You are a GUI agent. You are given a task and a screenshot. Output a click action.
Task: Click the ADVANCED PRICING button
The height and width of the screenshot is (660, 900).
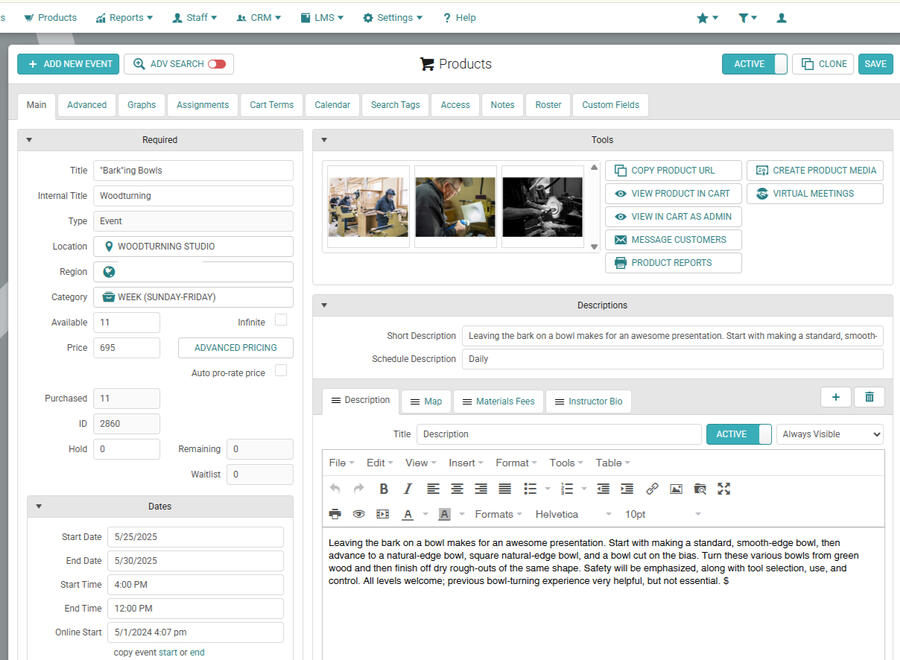click(235, 348)
